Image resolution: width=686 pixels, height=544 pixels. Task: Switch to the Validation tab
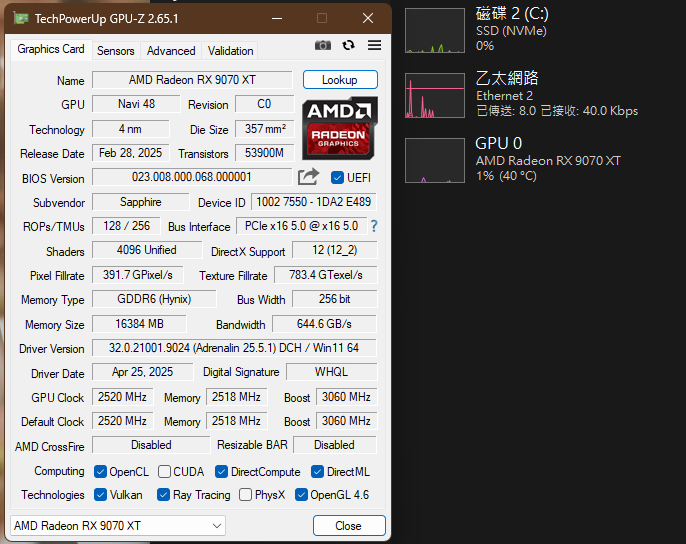tap(231, 51)
